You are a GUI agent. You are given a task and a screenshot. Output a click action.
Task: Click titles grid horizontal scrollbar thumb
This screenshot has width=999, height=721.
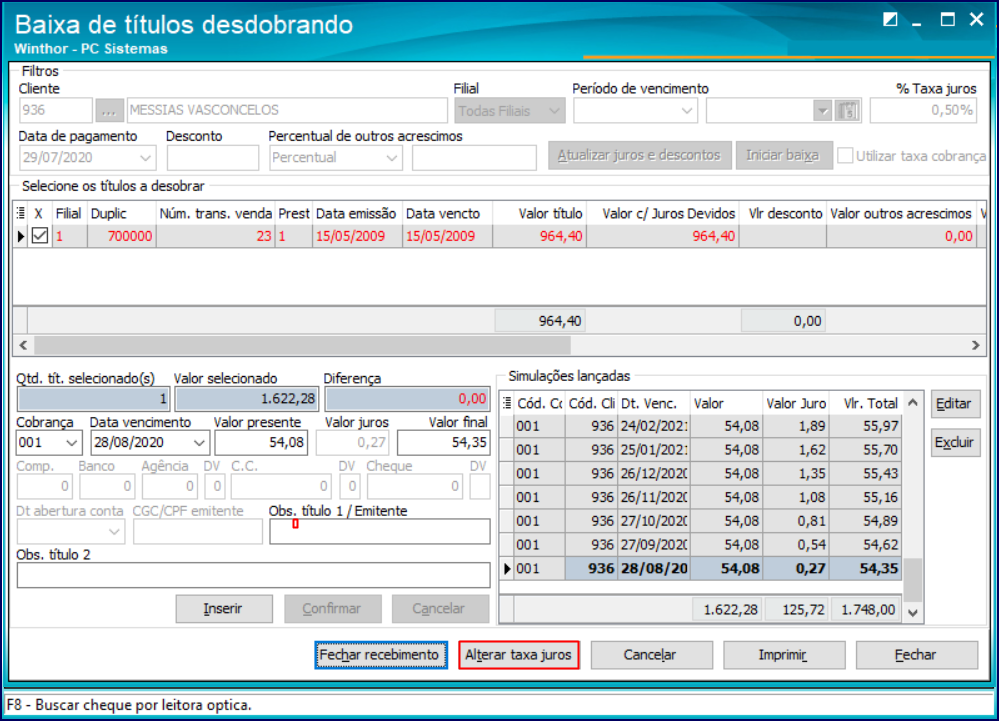pos(303,345)
